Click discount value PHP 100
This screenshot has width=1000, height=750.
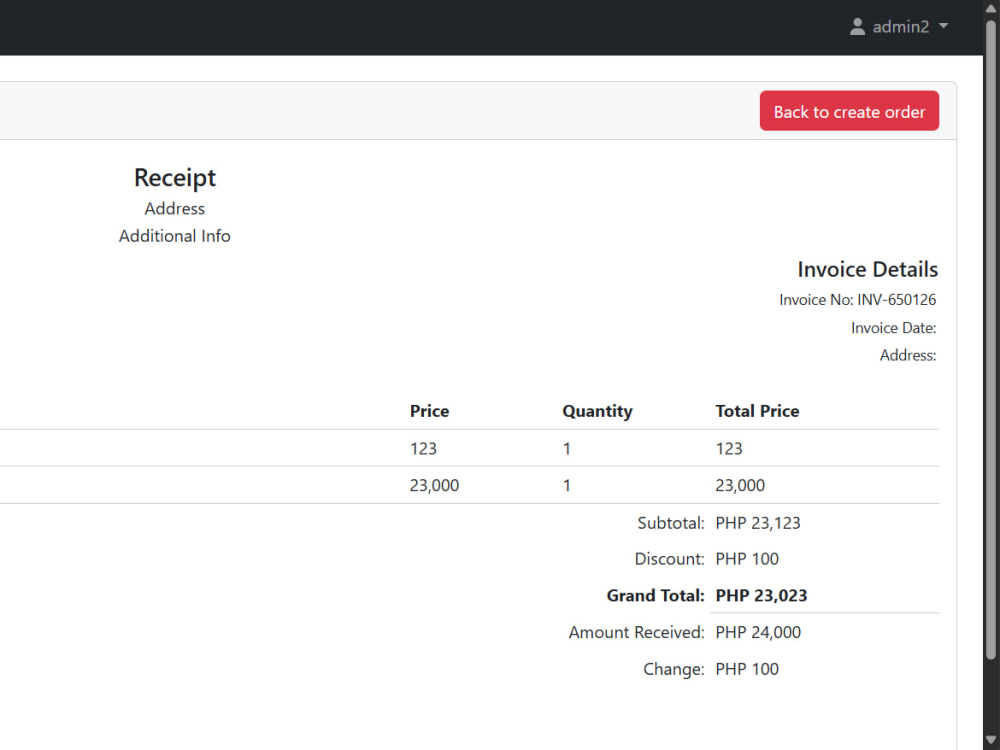click(x=747, y=559)
